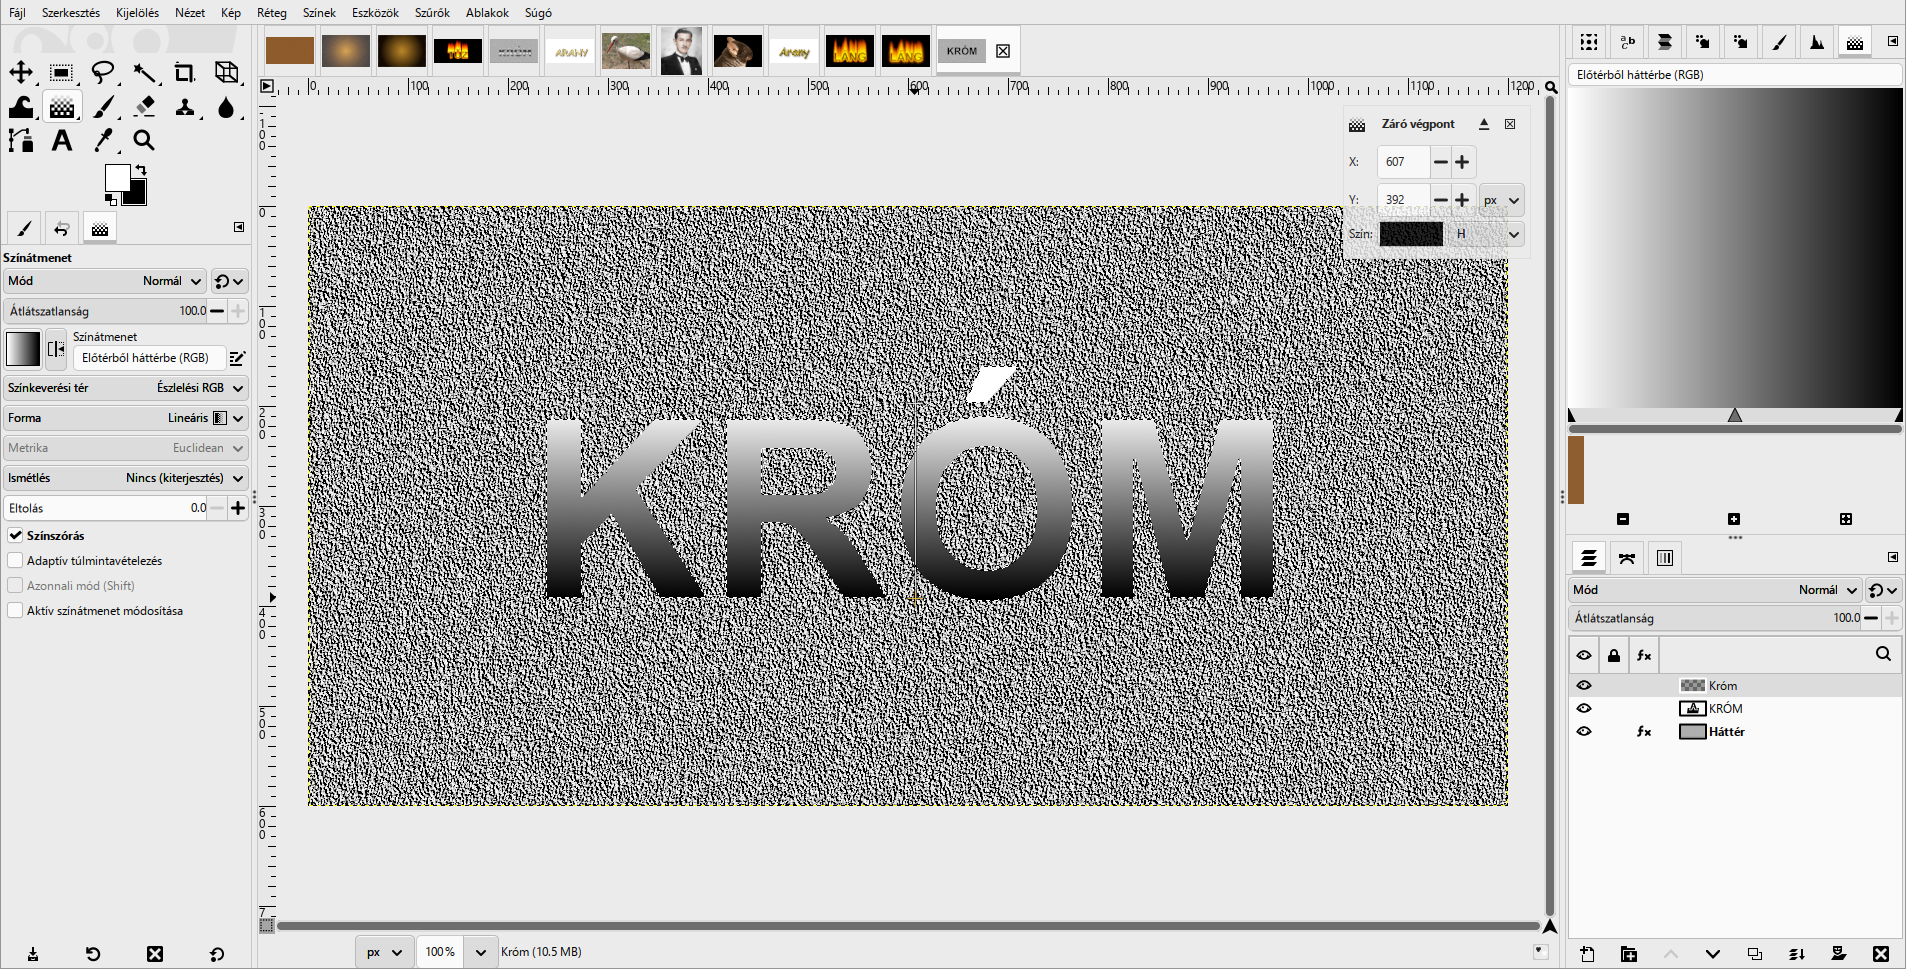Select the Clone stamp tool
Screen dimensions: 1906x969
[x=185, y=107]
